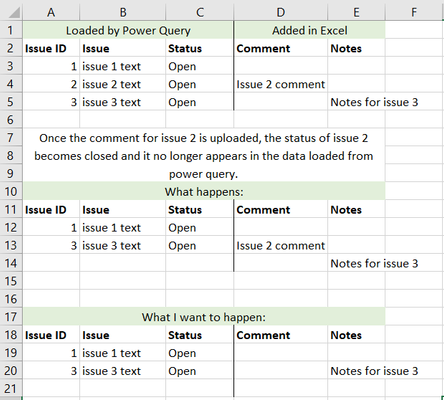
Task: Click the Status header cell in row 2
Action: pyautogui.click(x=199, y=48)
